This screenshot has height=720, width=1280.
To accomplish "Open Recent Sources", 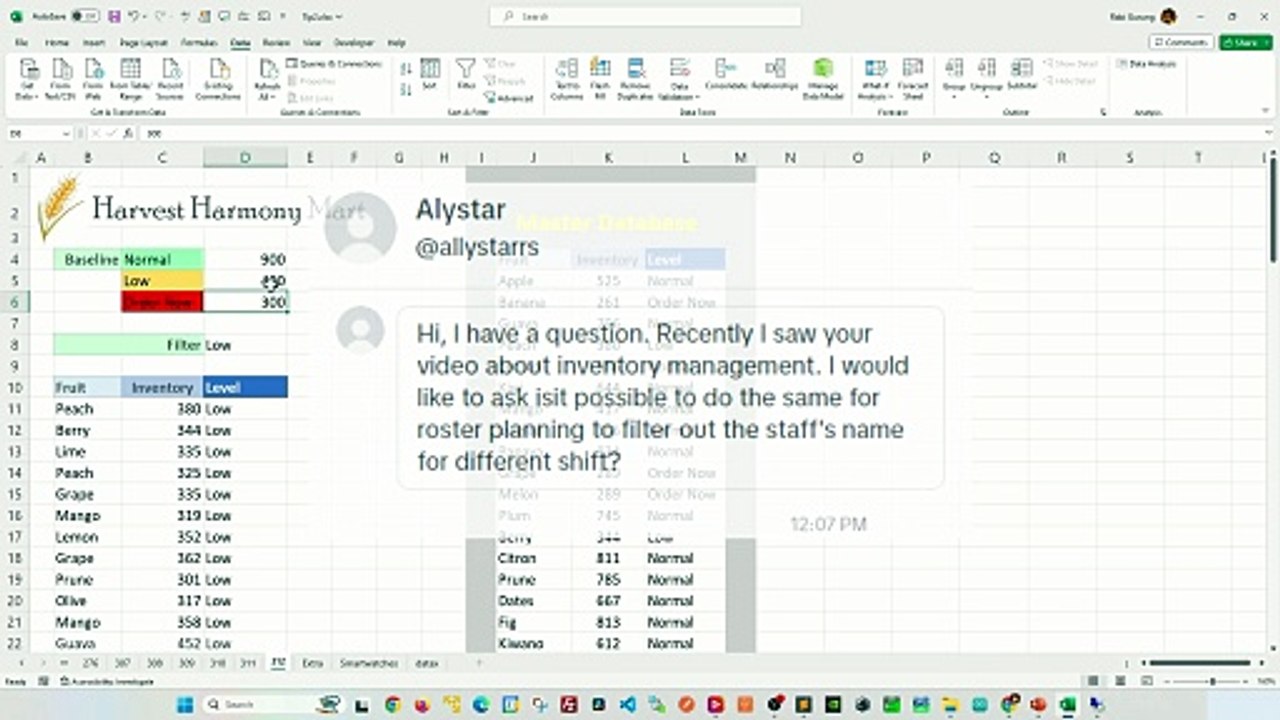I will 171,79.
